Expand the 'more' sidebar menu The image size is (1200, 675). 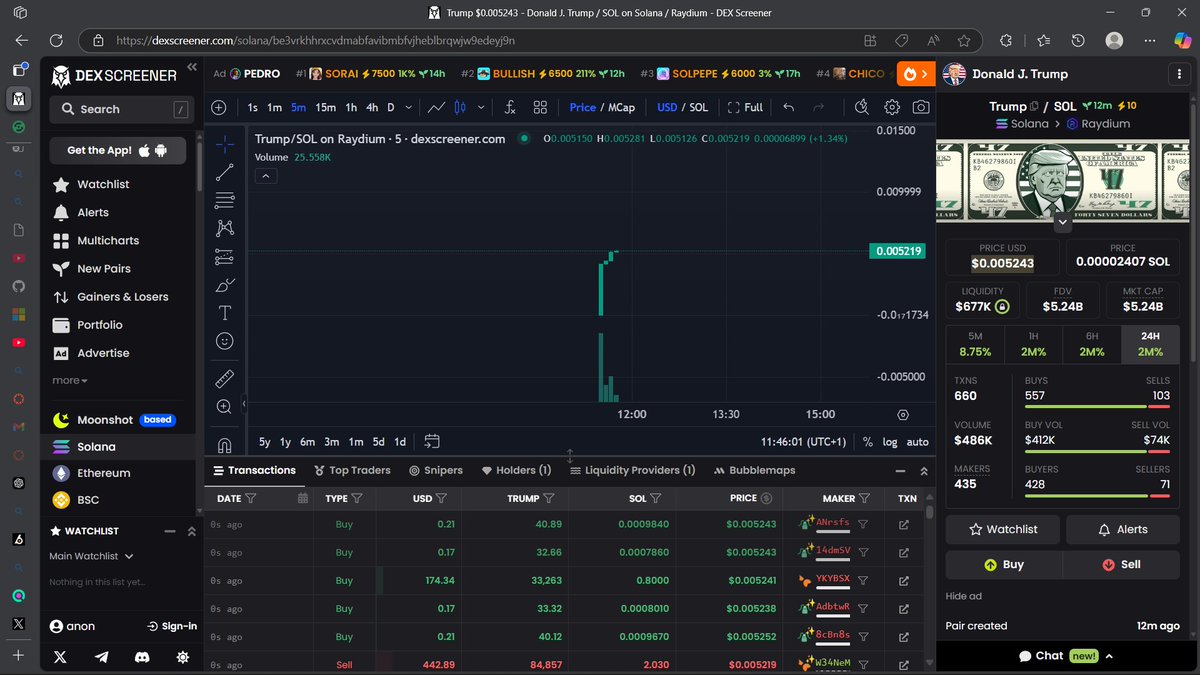coord(70,380)
